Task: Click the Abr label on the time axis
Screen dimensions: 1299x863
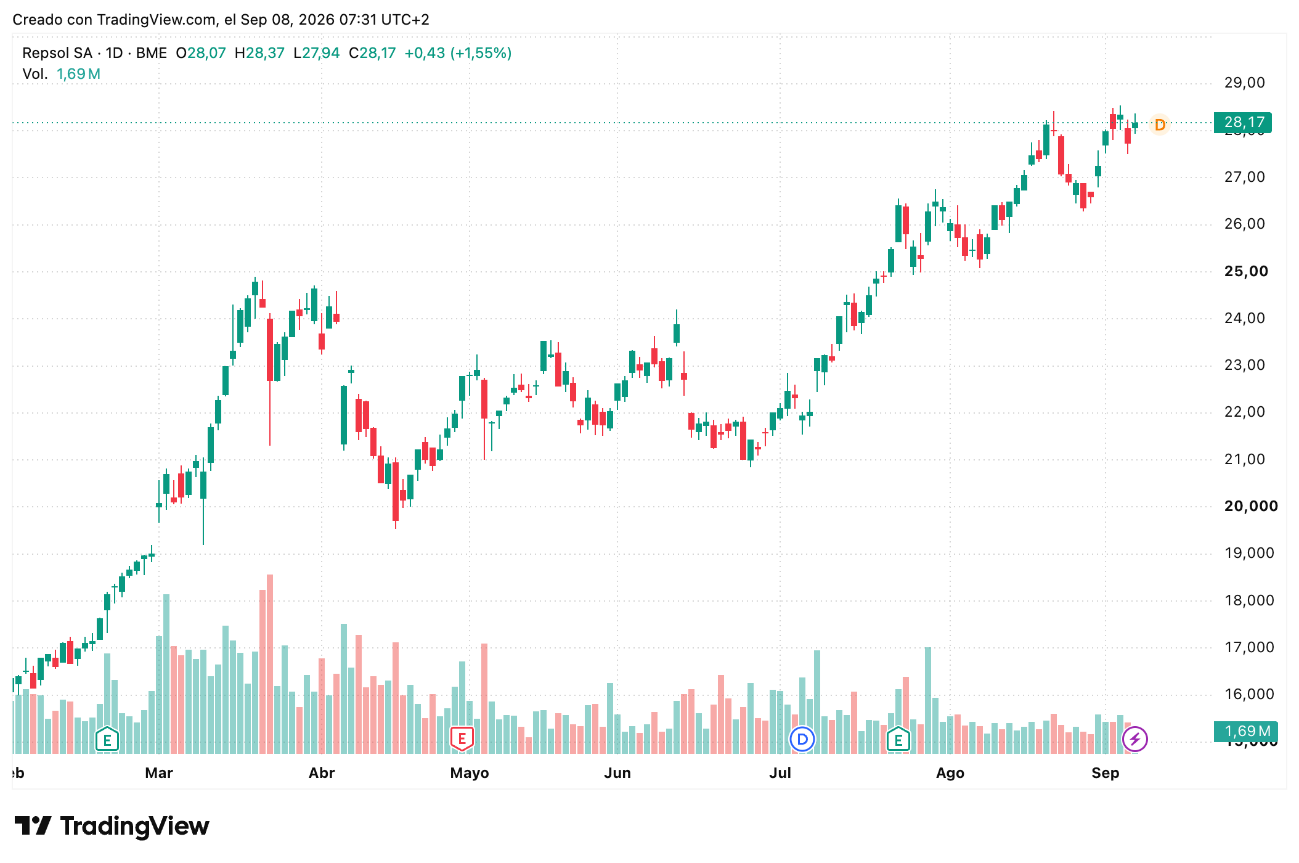Action: 321,773
